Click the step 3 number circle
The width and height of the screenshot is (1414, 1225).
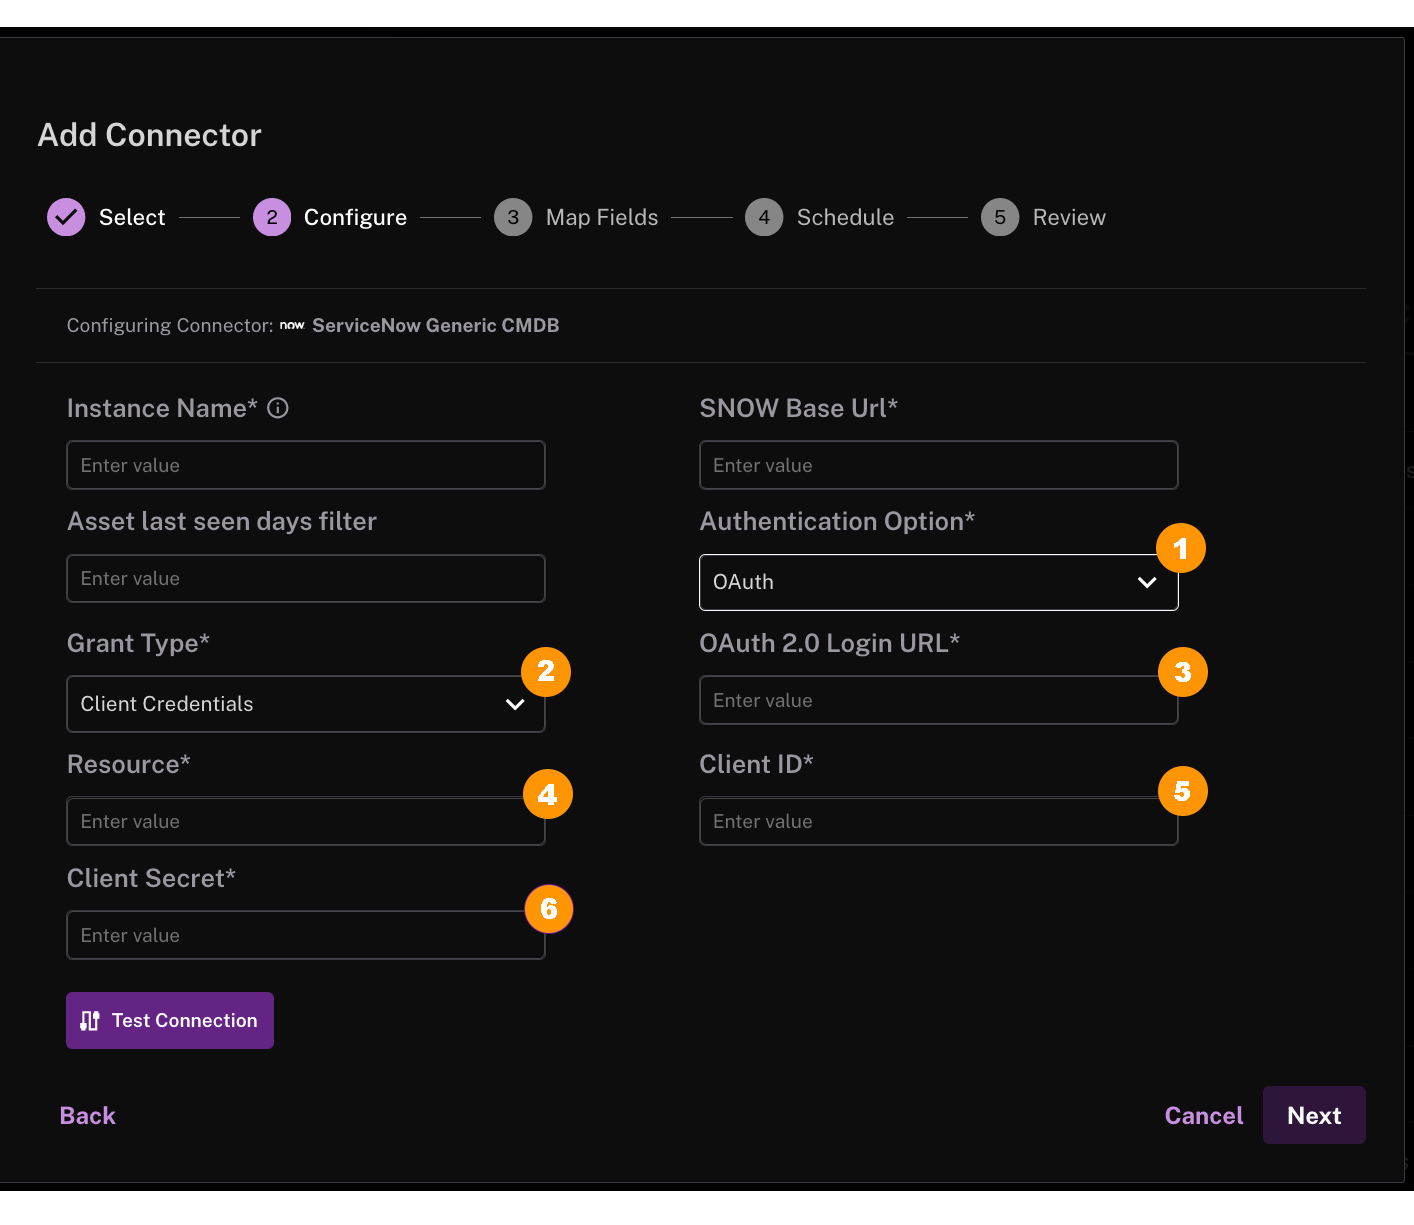point(513,217)
